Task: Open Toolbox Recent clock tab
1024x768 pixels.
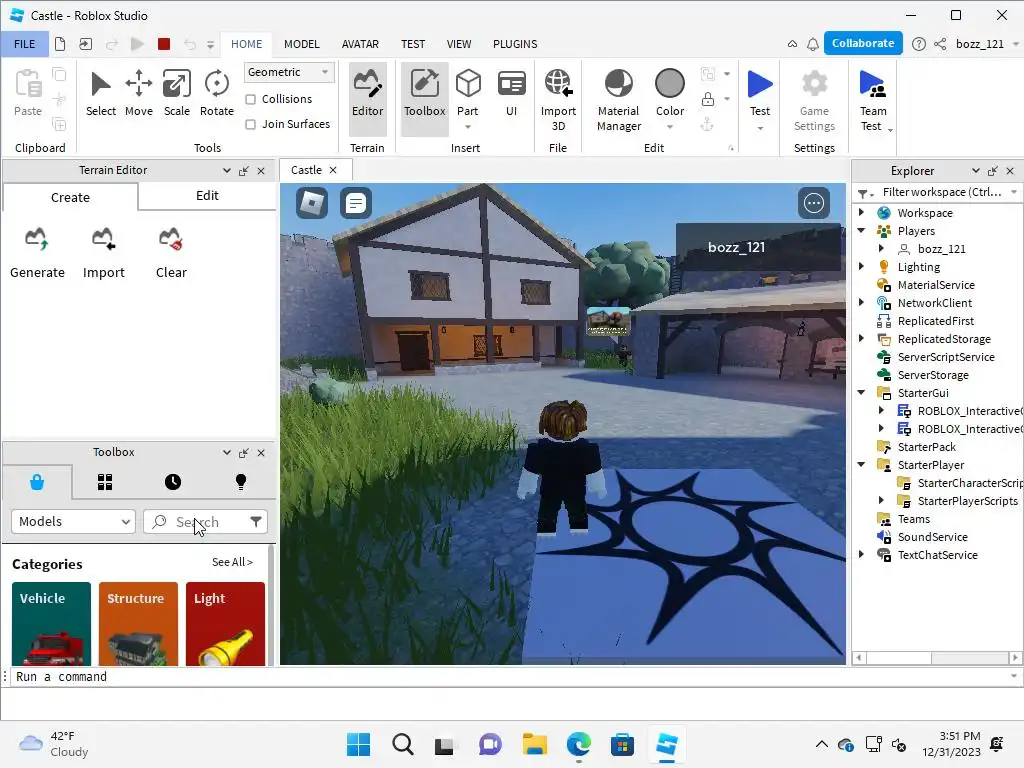Action: (172, 482)
